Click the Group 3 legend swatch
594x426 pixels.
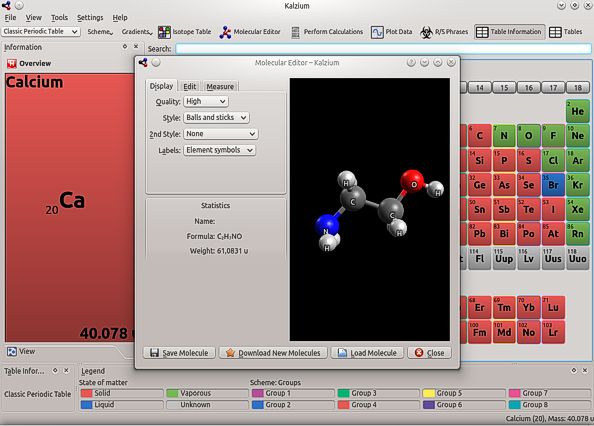coord(344,393)
